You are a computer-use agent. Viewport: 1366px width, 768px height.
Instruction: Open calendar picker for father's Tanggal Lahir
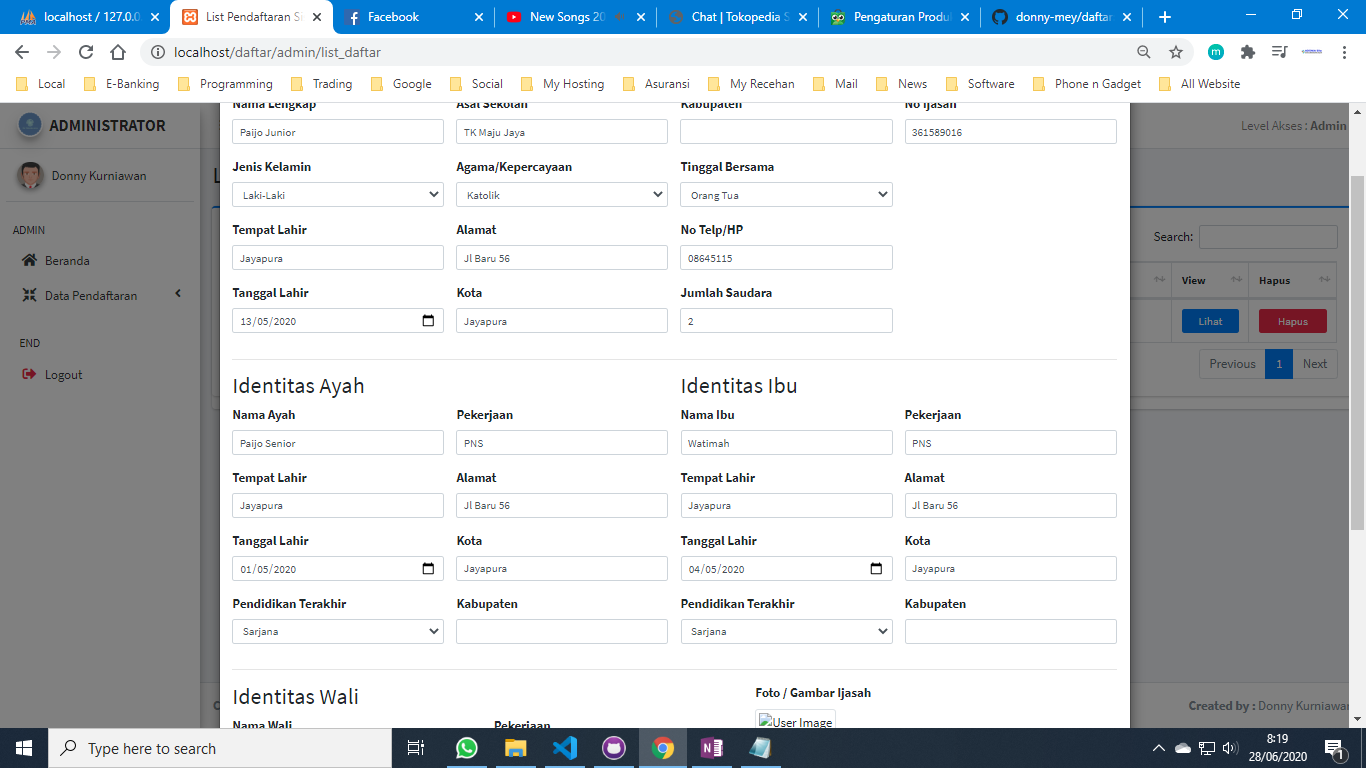428,569
